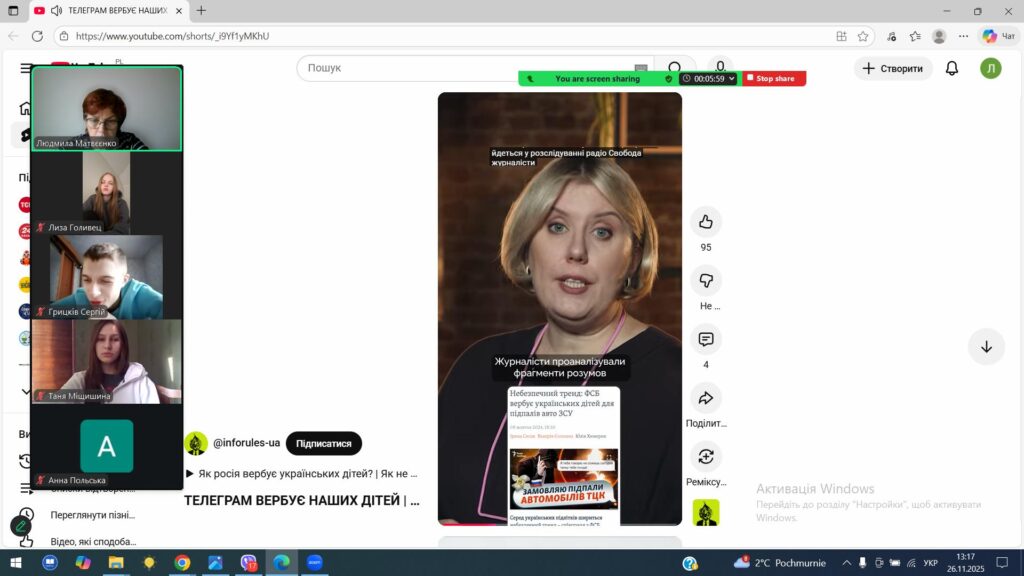Dislike the Short video
Viewport: 1024px width, 576px height.
705,281
